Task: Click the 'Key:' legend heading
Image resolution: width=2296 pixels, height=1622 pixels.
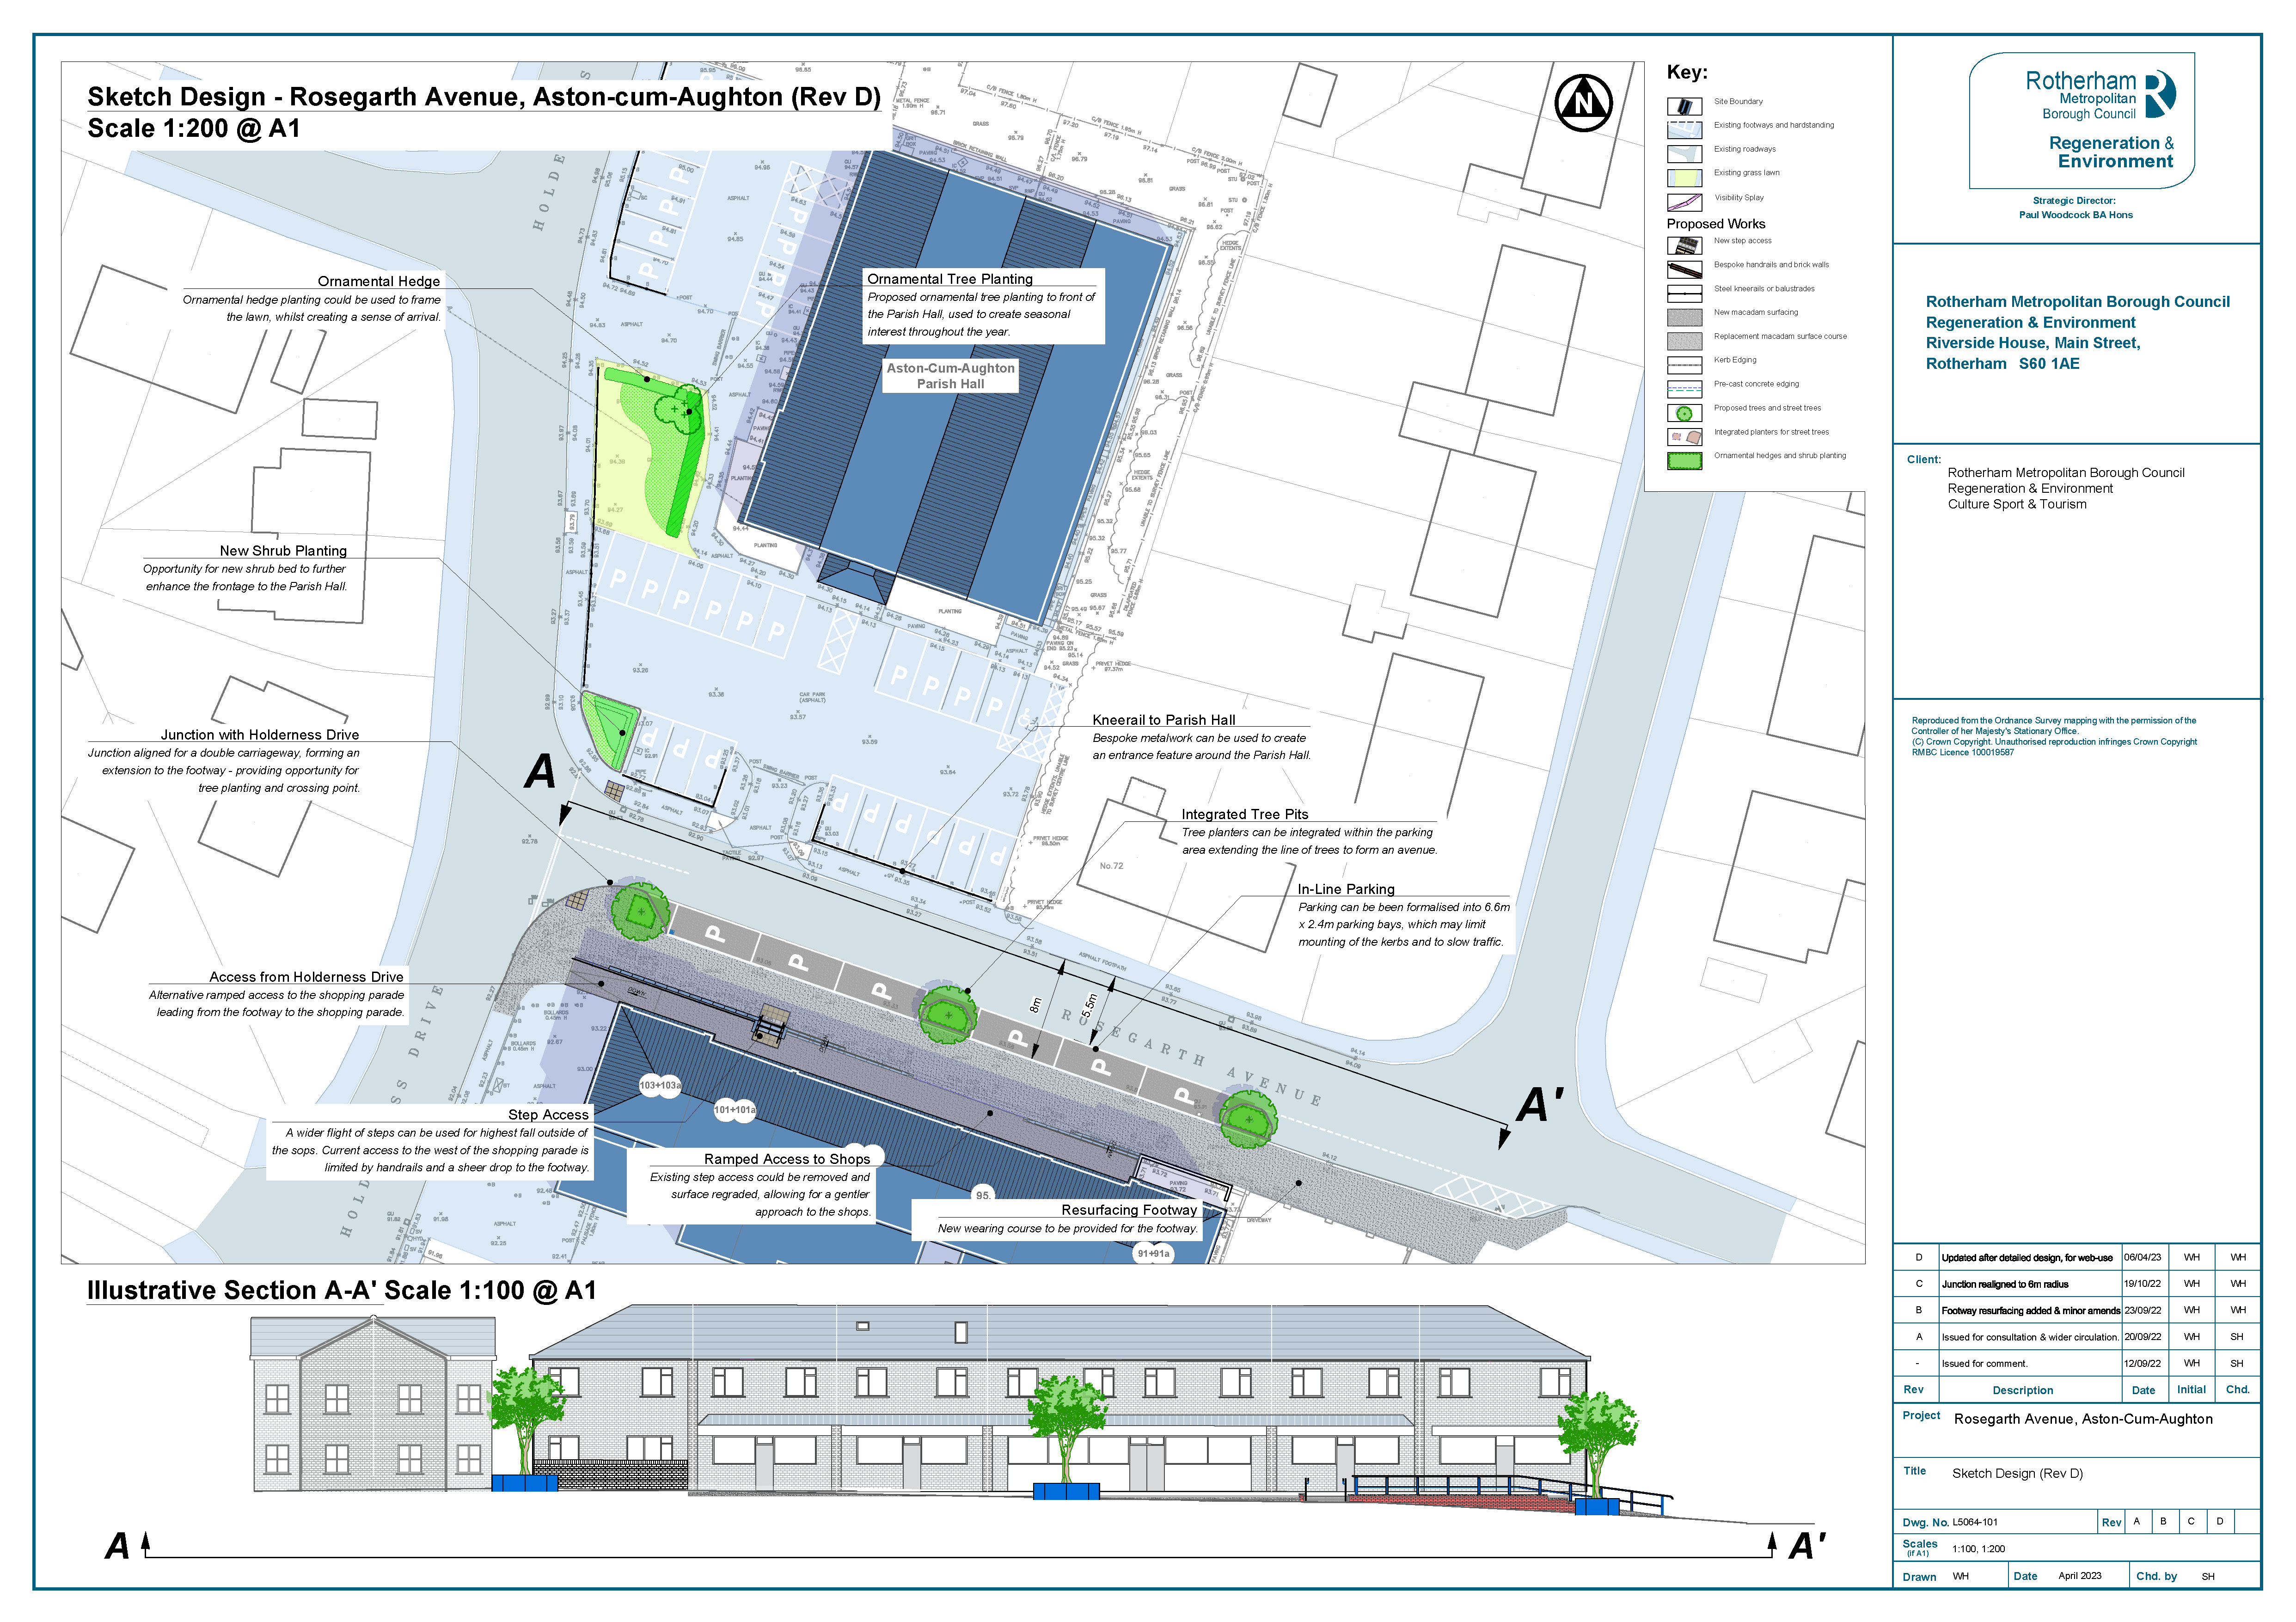Action: pos(1687,72)
